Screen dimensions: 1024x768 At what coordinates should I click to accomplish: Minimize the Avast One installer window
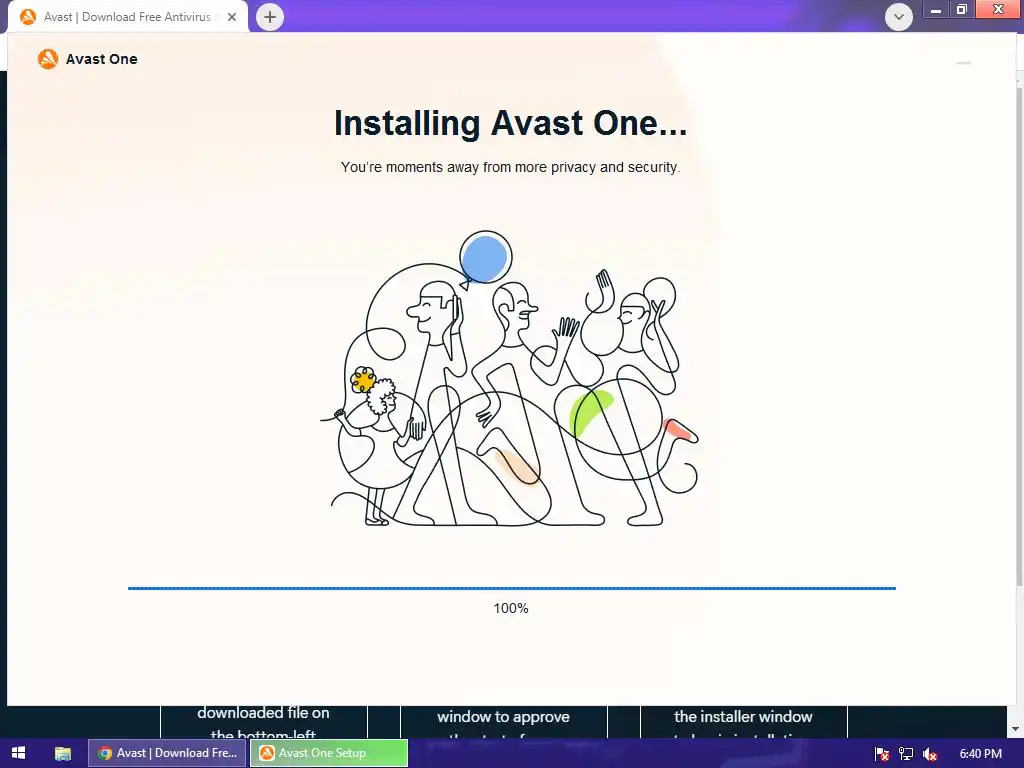[963, 63]
